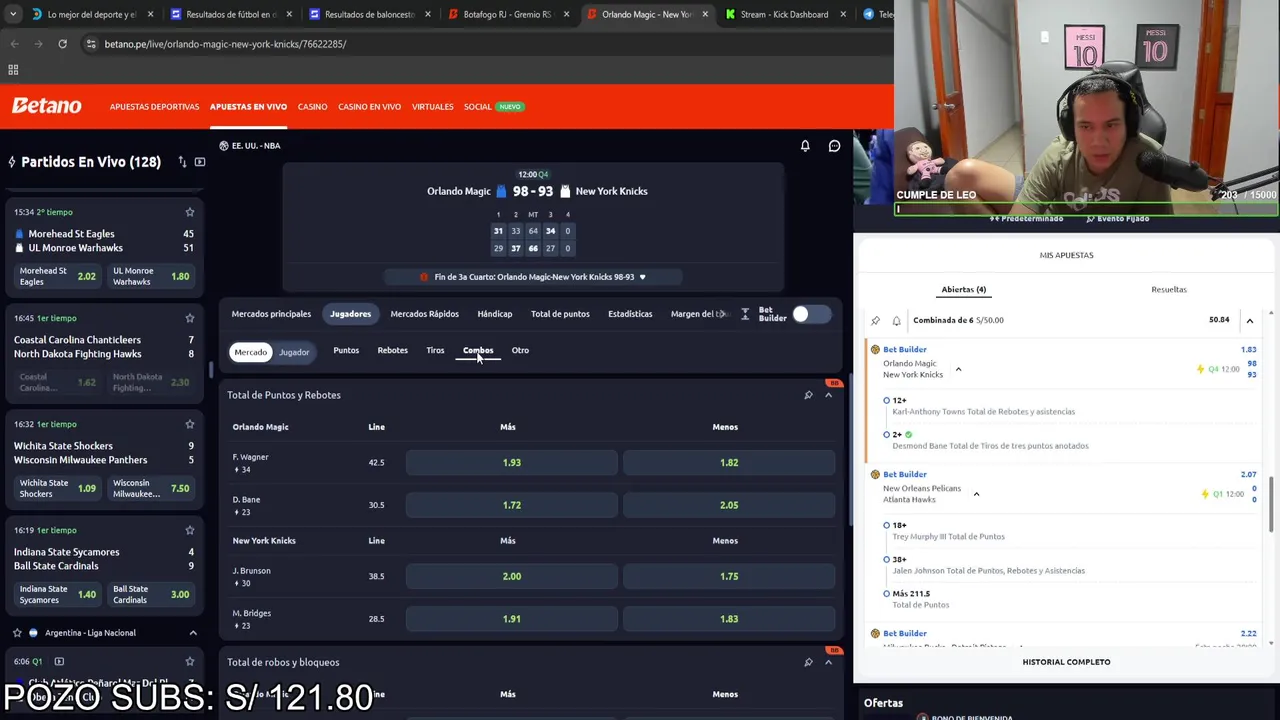Pick Morehead St Eagles at 2.02
1280x720 pixels.
[58, 277]
